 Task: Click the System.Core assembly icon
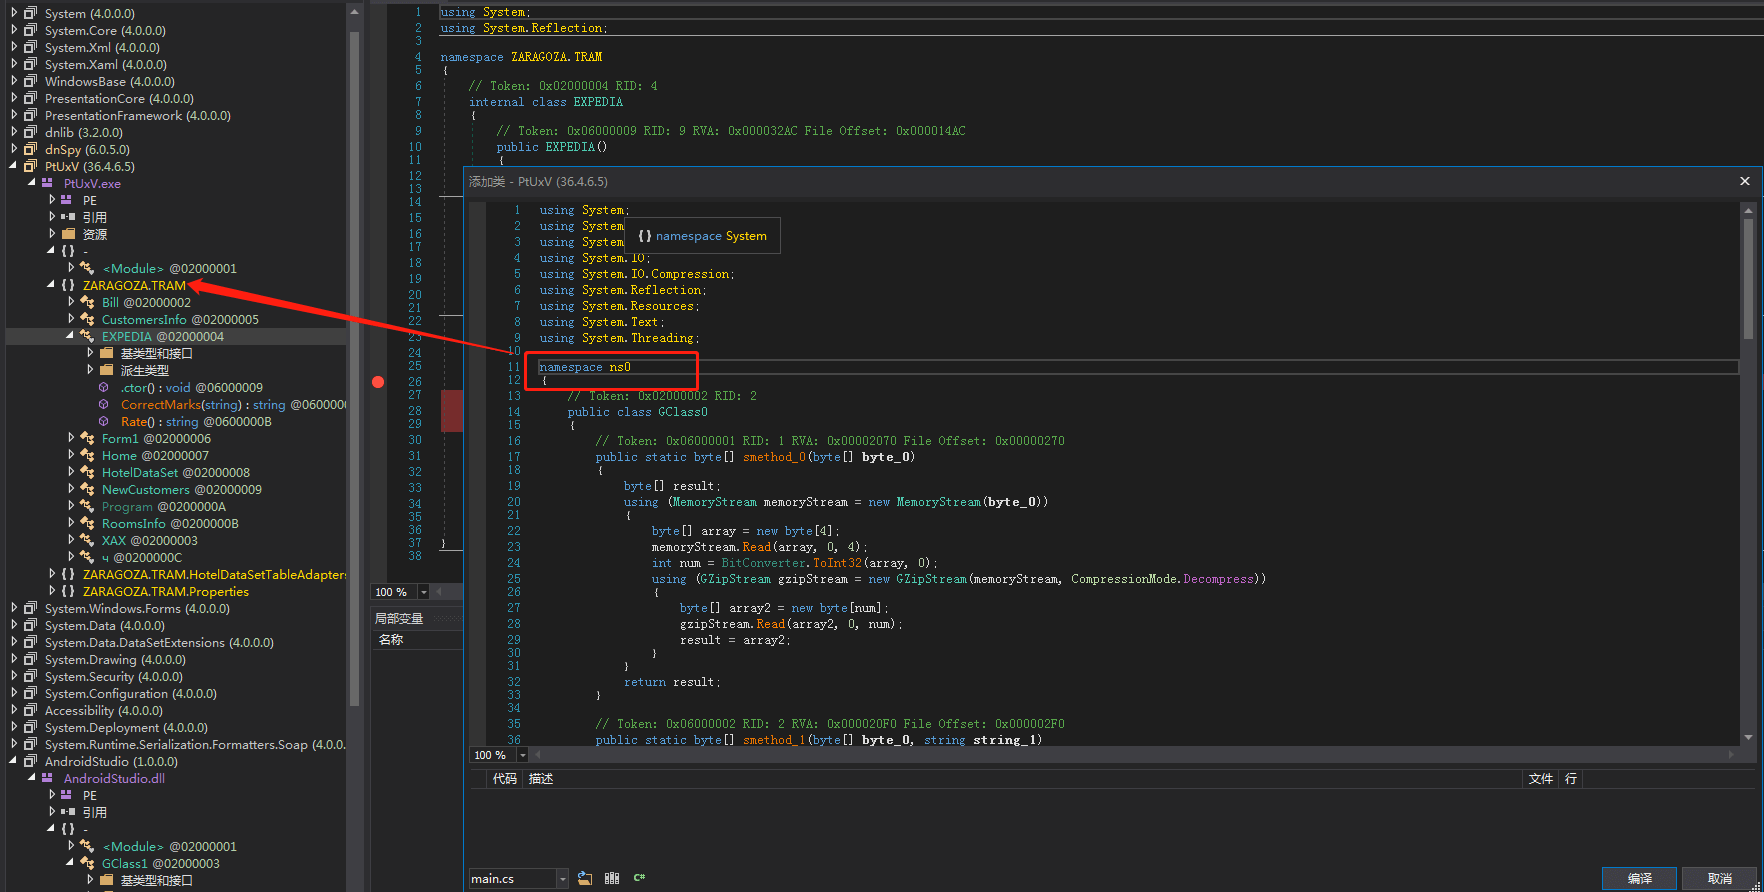point(30,30)
